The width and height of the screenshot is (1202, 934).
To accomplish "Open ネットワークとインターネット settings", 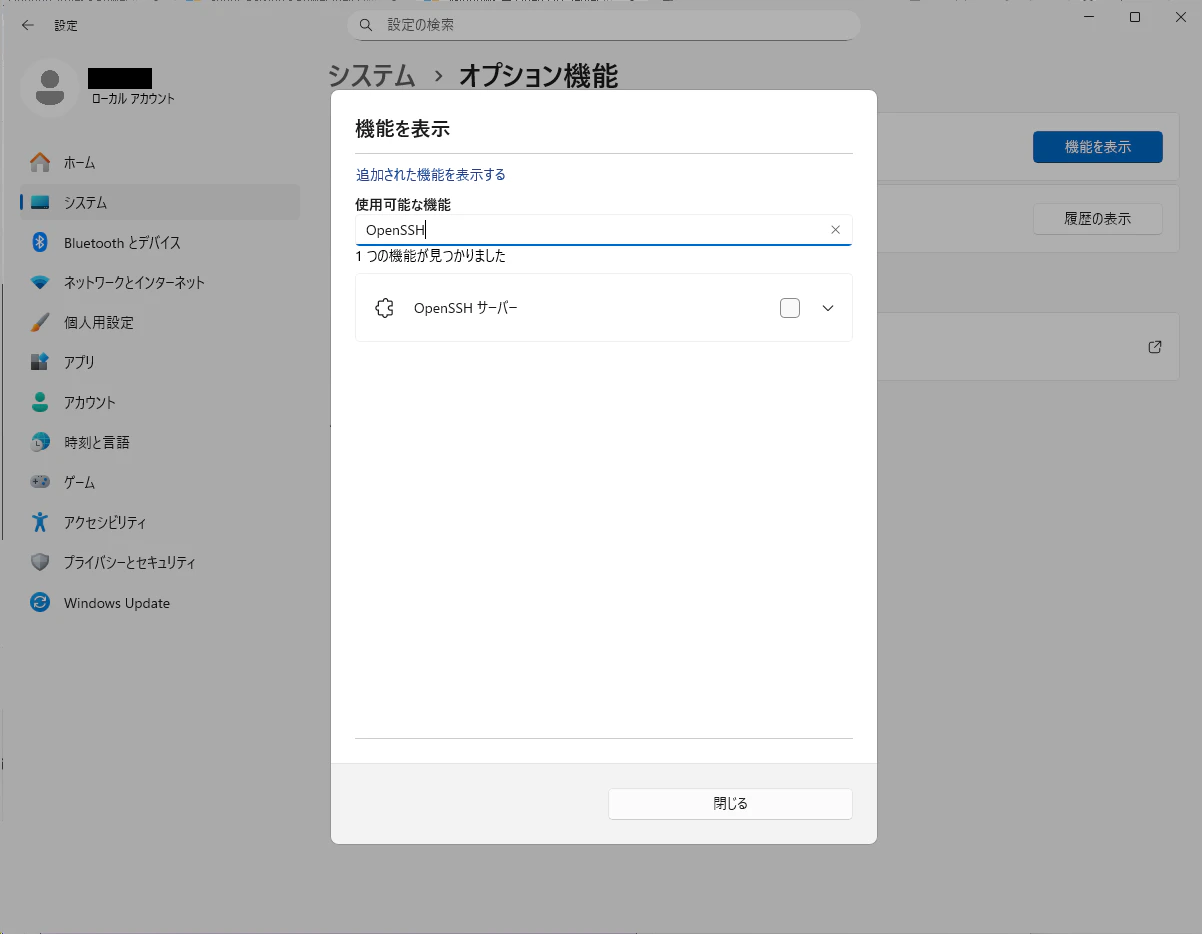I will click(160, 282).
